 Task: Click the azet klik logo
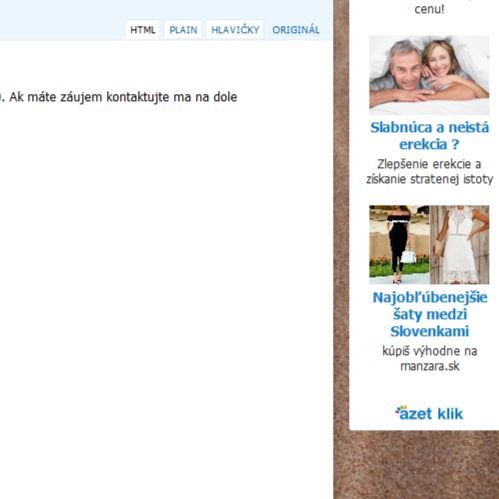tap(429, 413)
